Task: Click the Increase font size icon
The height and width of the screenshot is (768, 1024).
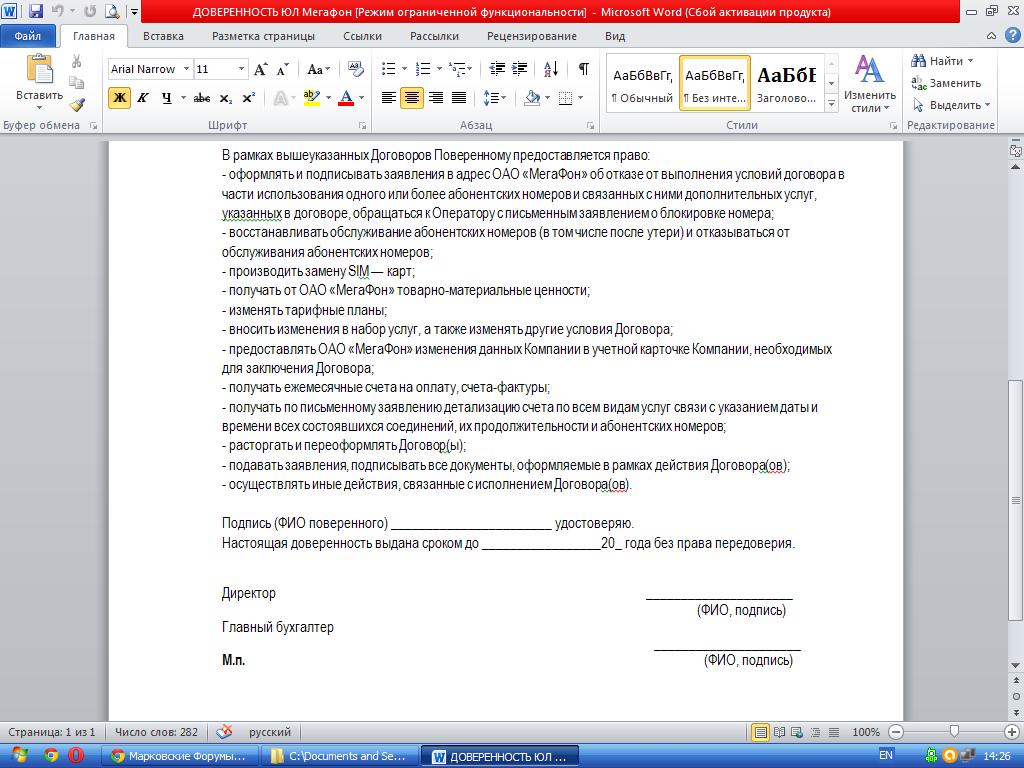Action: 260,69
